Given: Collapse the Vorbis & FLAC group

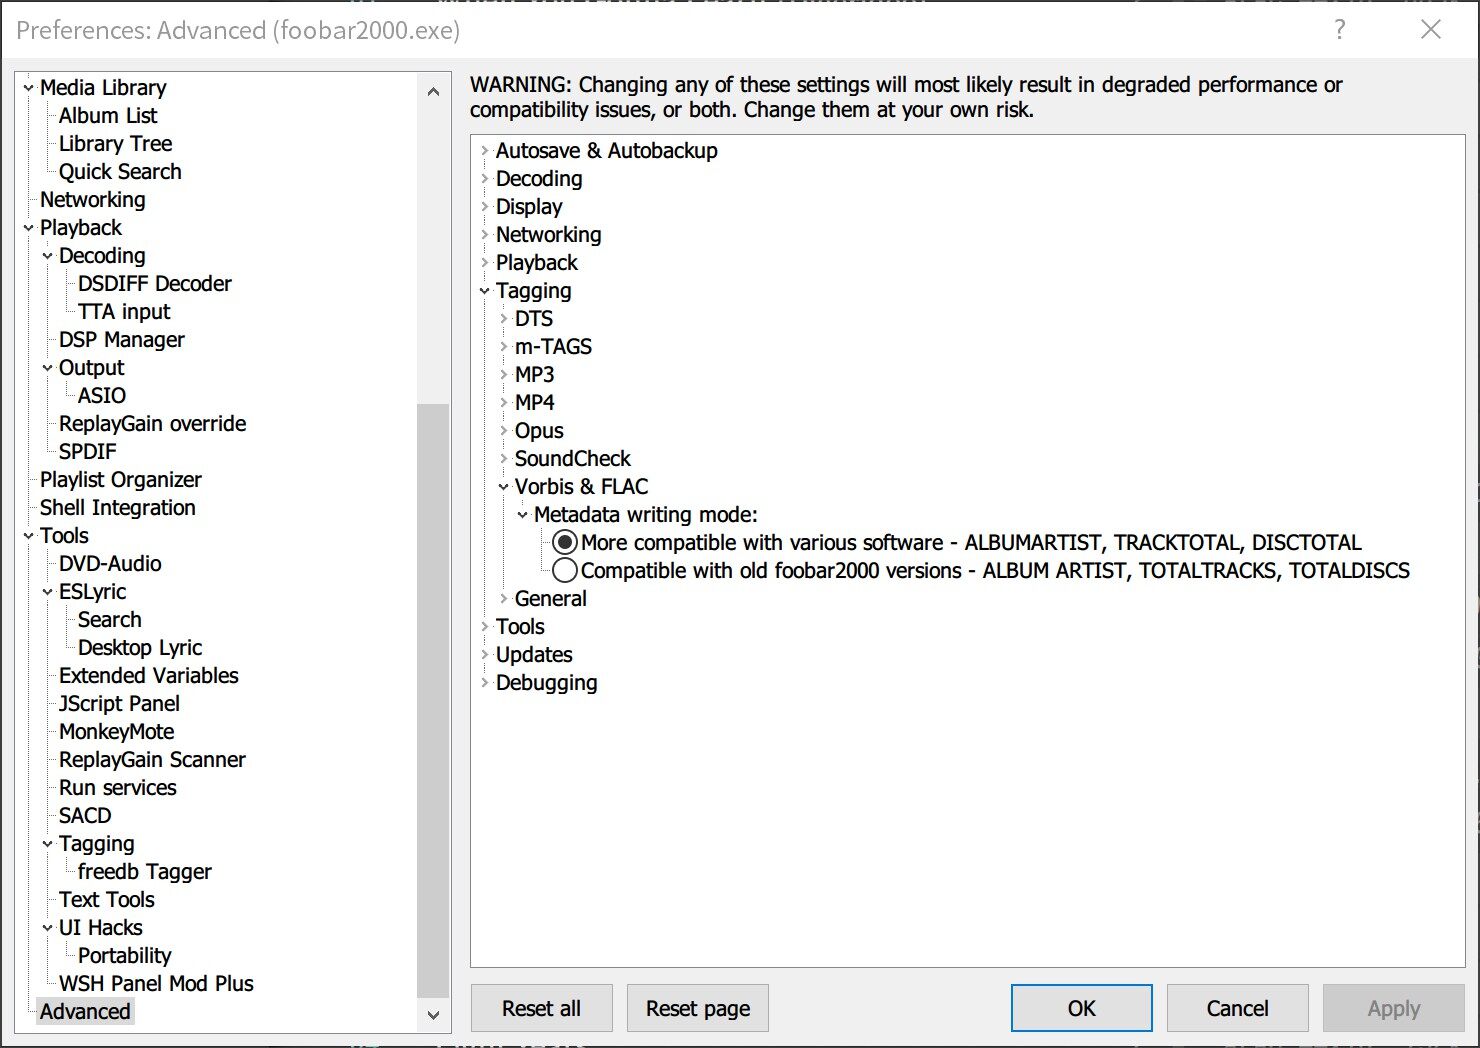Looking at the screenshot, I should coord(504,487).
